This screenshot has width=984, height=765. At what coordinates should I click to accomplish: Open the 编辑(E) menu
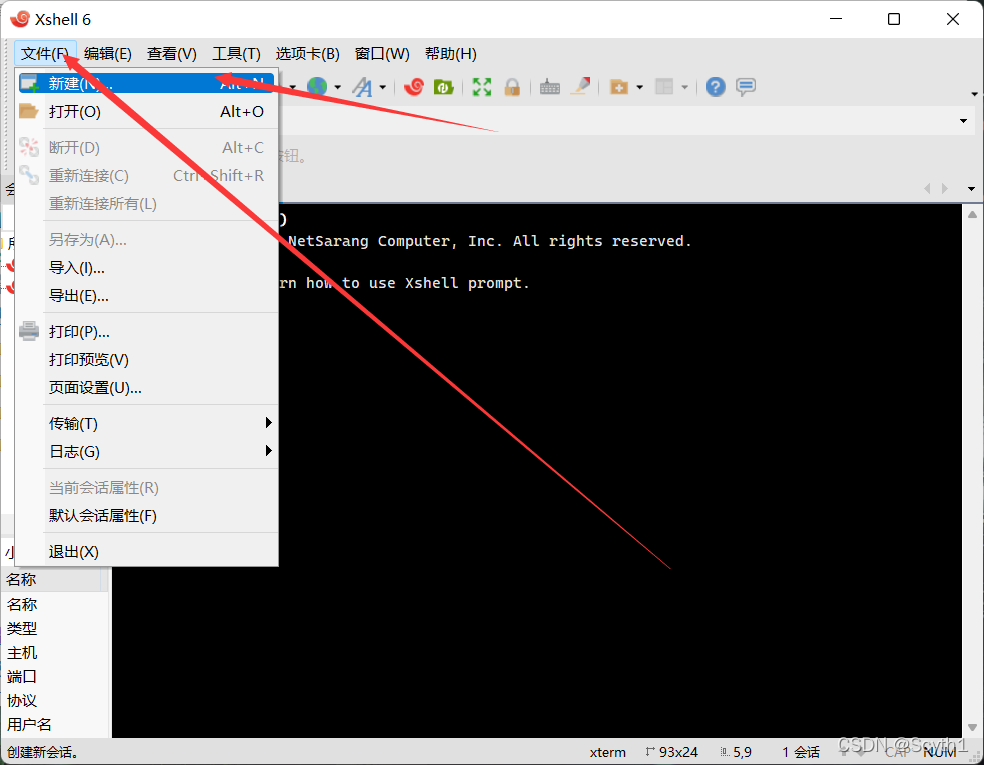coord(108,54)
